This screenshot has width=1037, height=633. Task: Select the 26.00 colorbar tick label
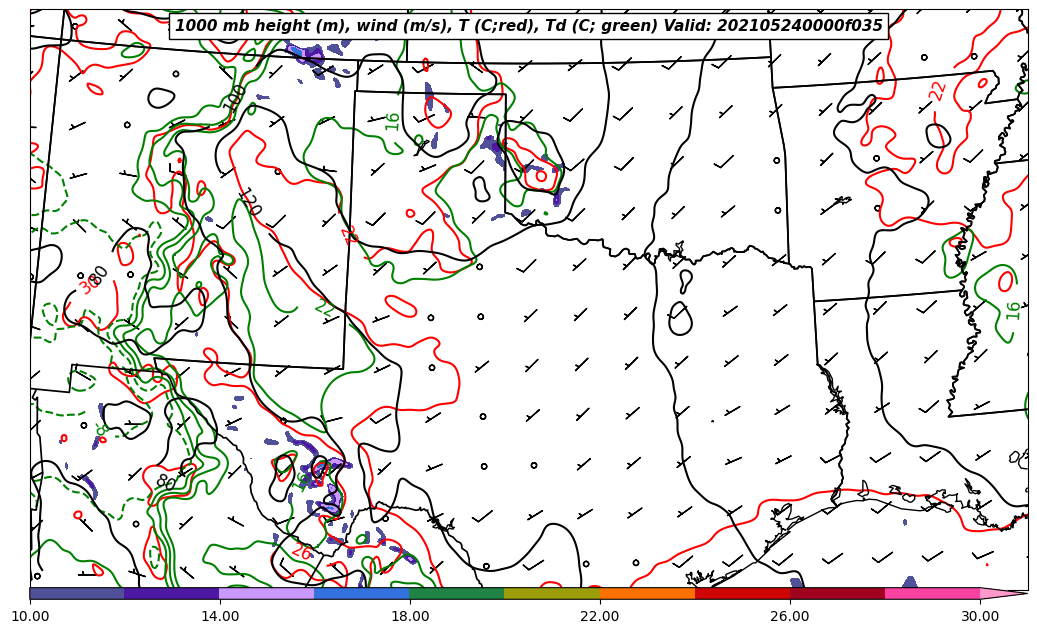(x=790, y=616)
